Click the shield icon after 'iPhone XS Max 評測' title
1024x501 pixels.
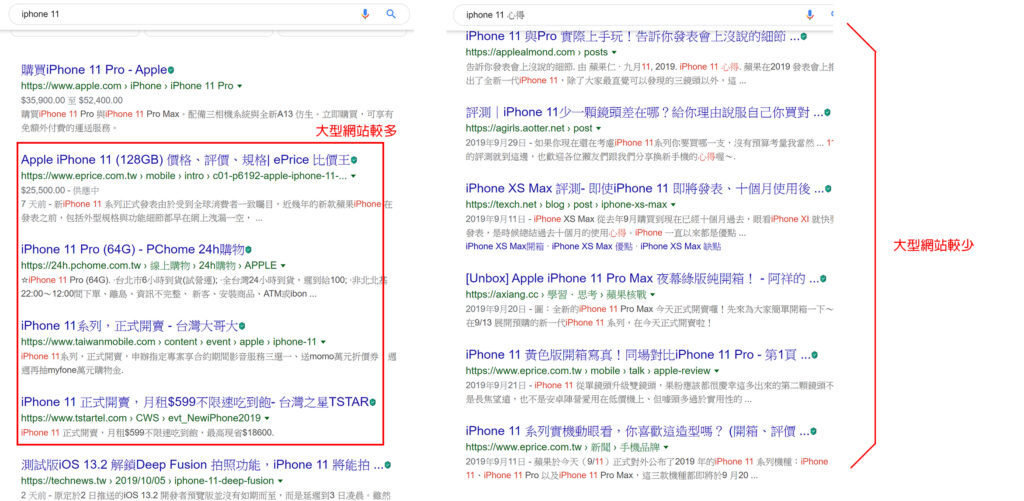pos(827,189)
